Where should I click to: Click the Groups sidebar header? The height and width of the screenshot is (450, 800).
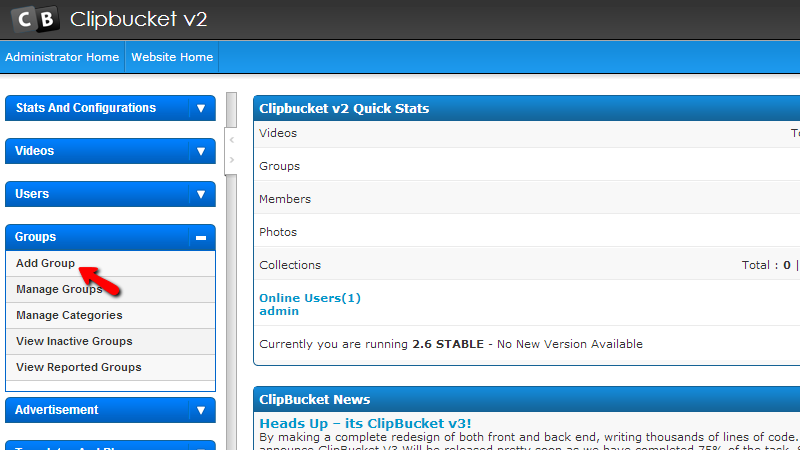pos(110,238)
